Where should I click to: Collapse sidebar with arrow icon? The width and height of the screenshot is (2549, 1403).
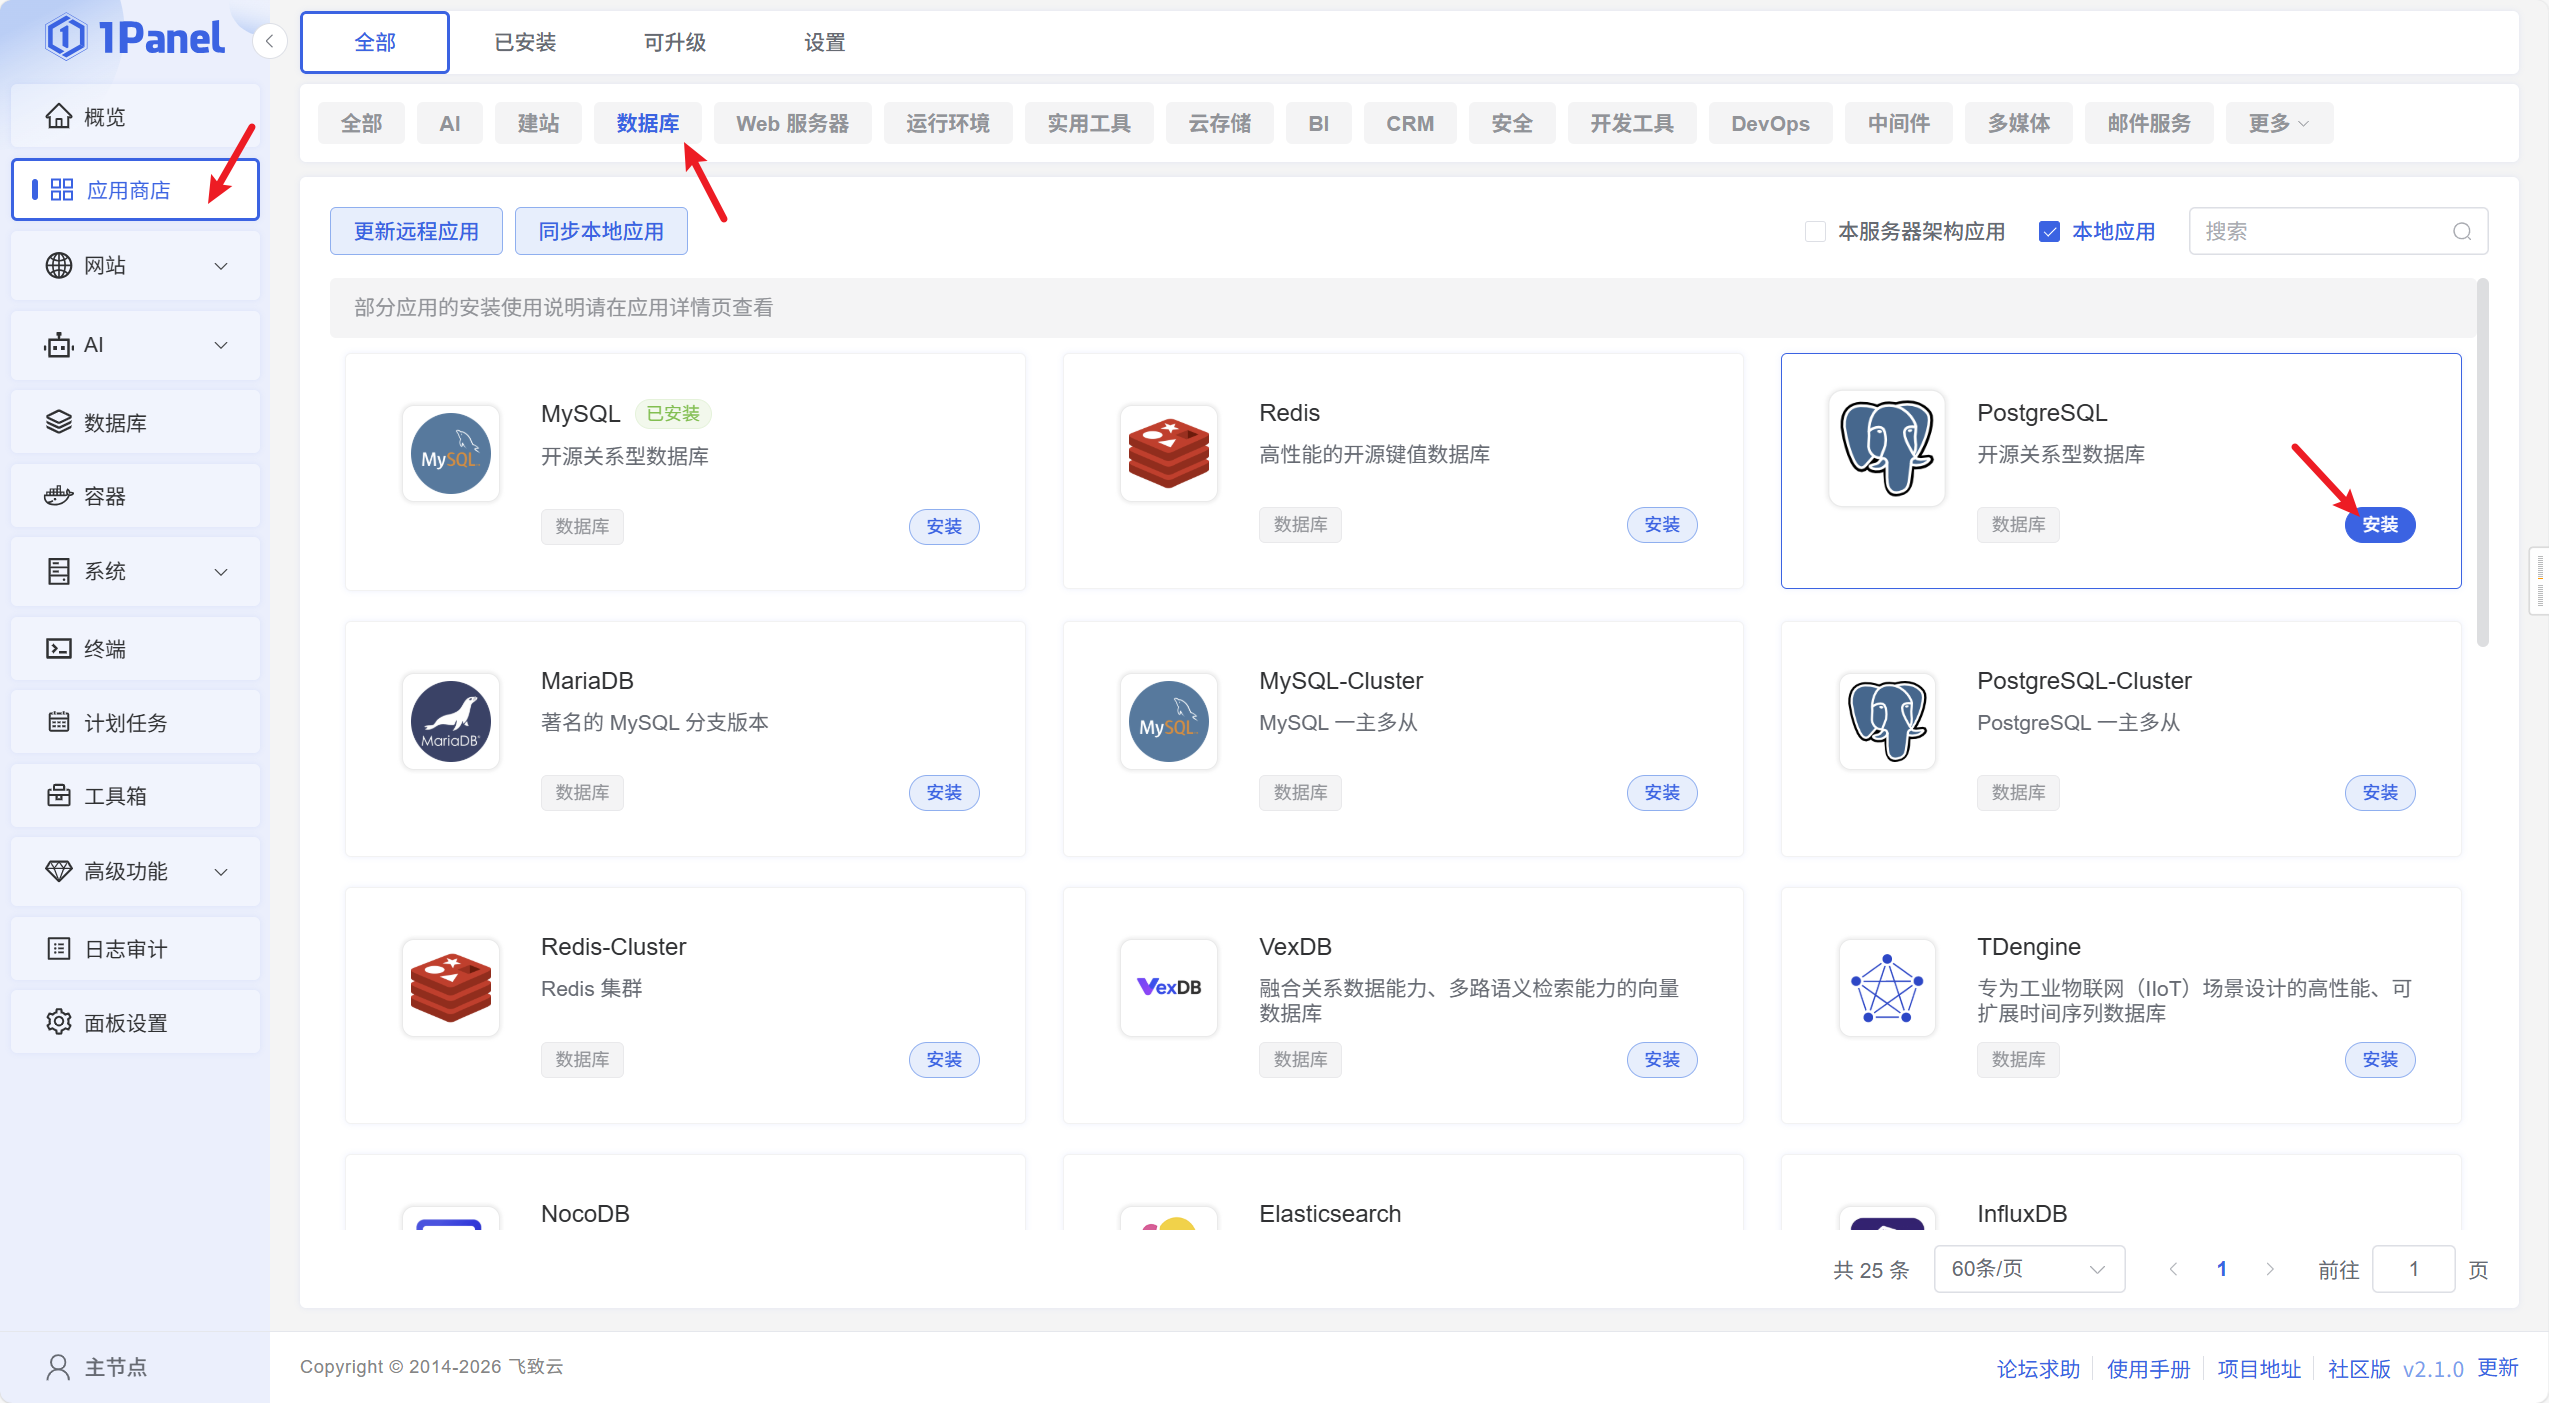(269, 41)
